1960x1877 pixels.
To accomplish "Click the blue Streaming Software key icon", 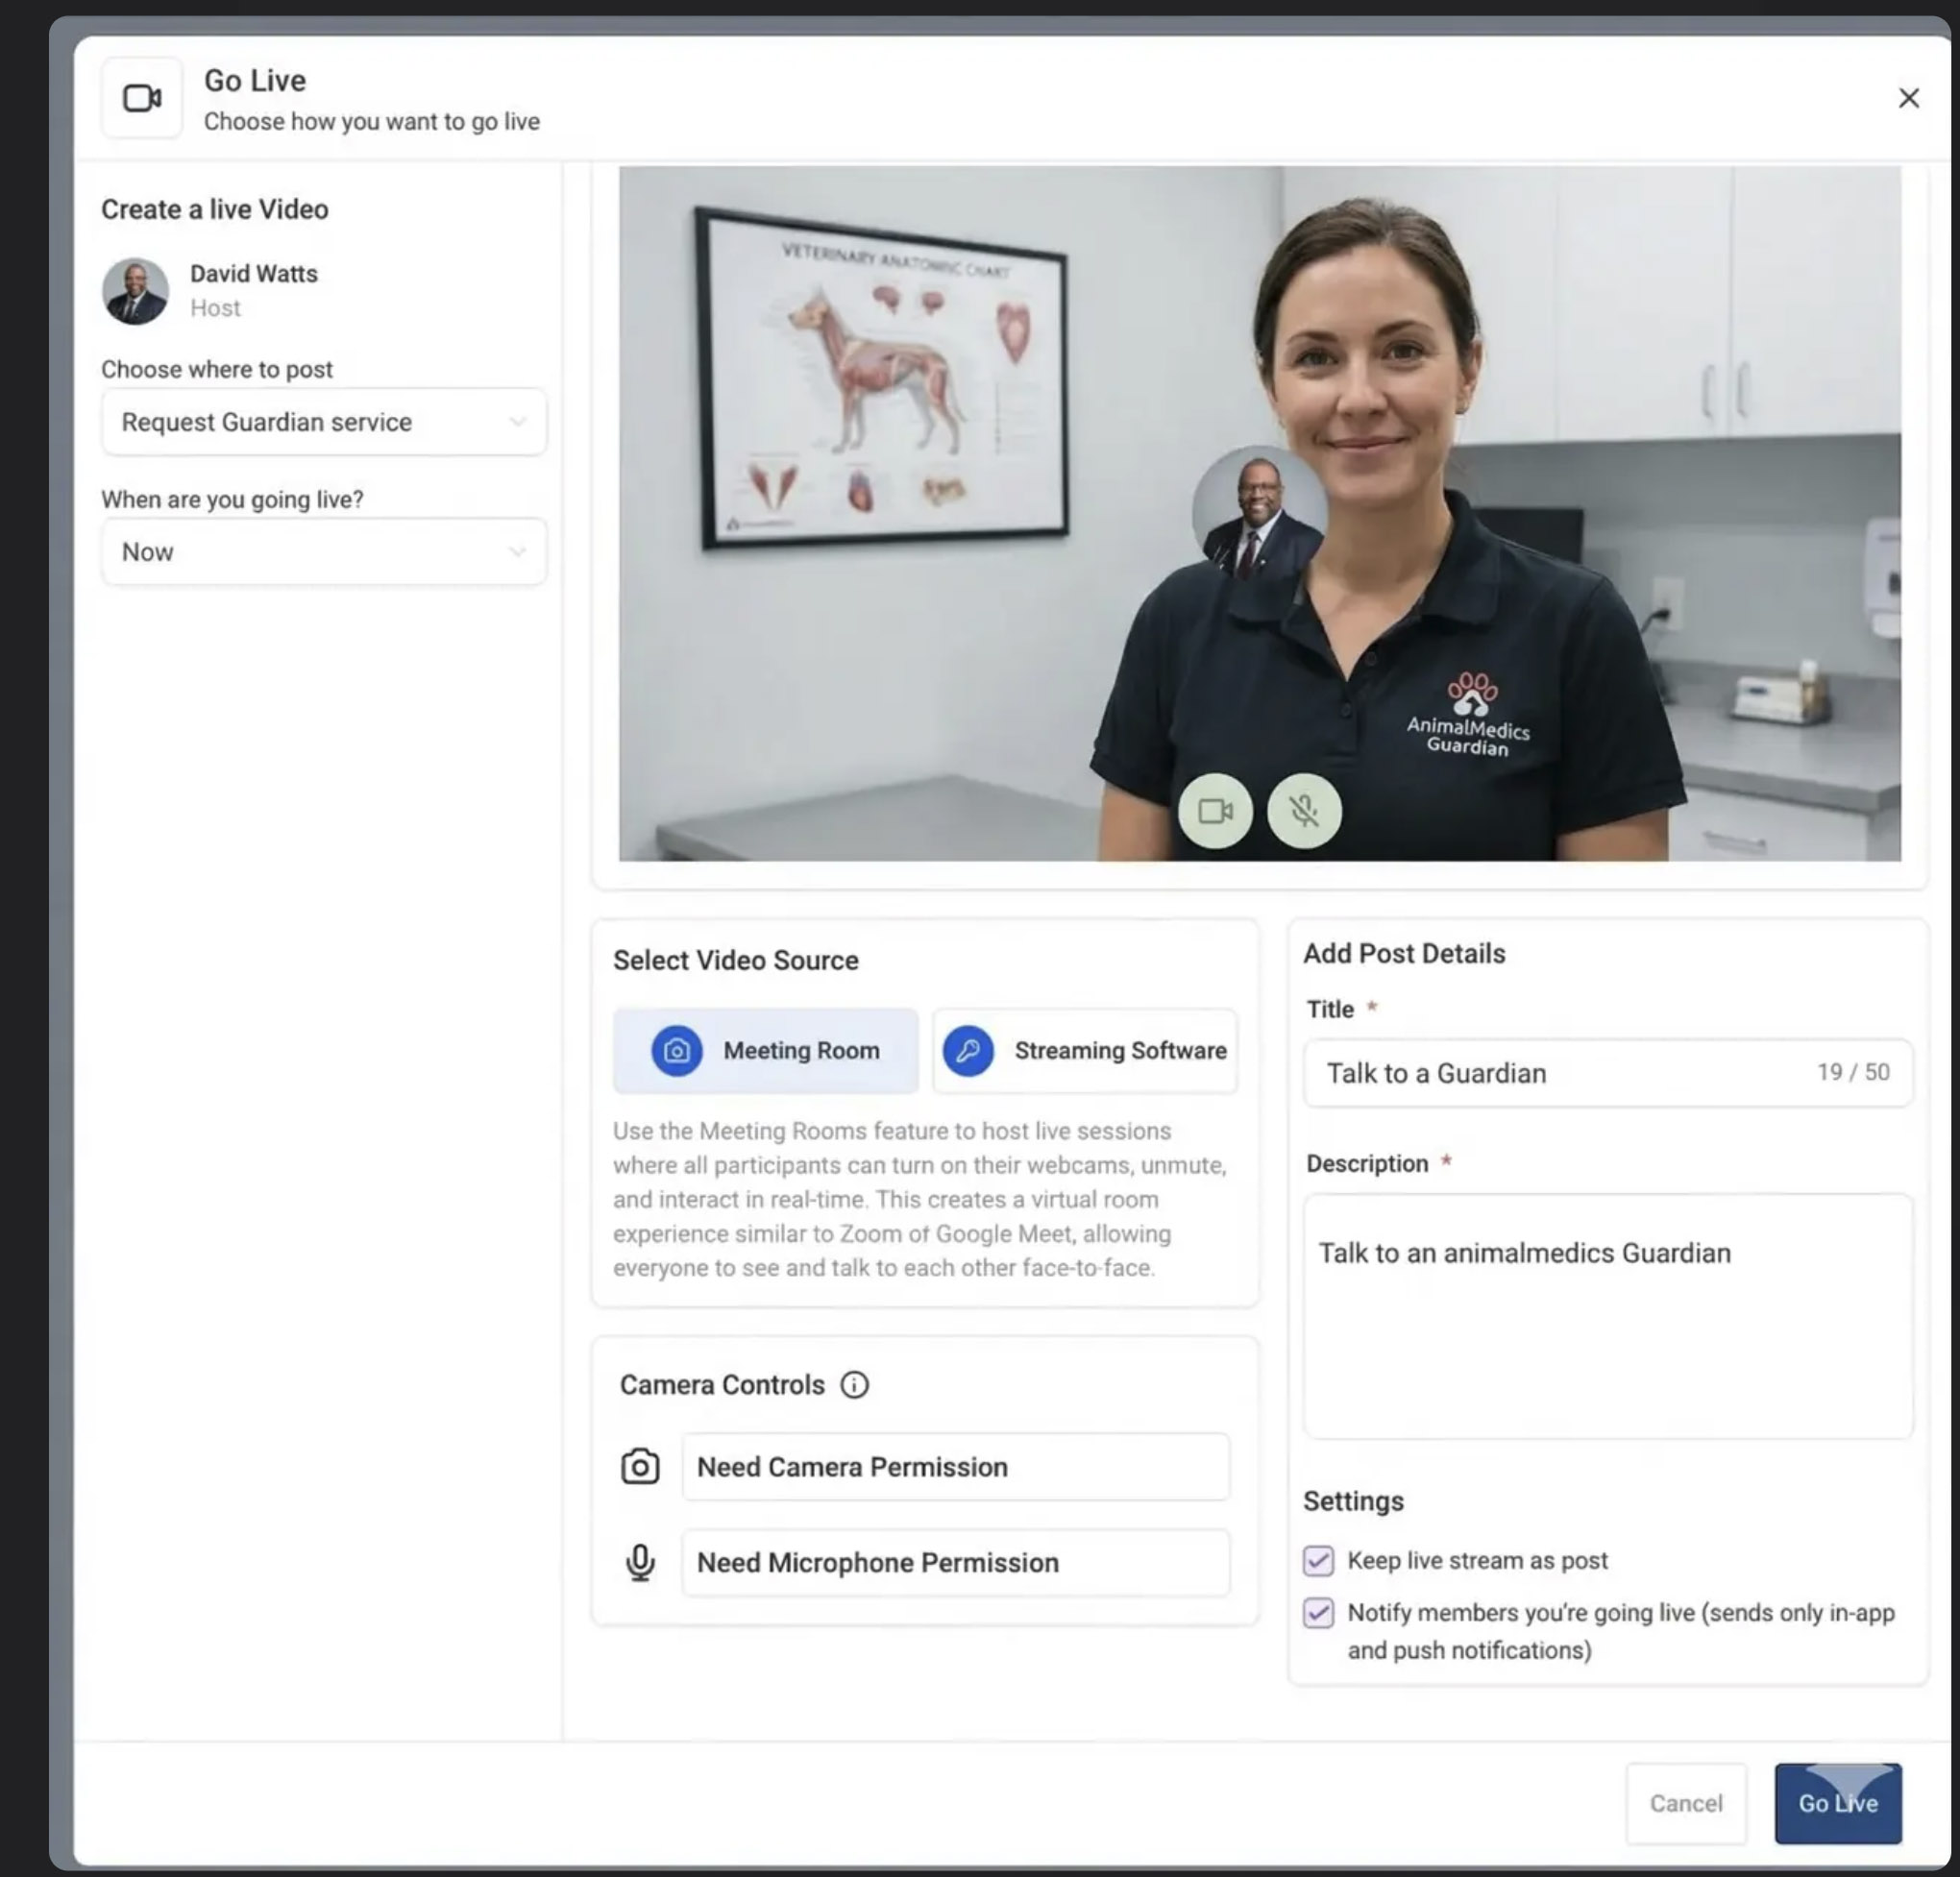I will tap(968, 1051).
